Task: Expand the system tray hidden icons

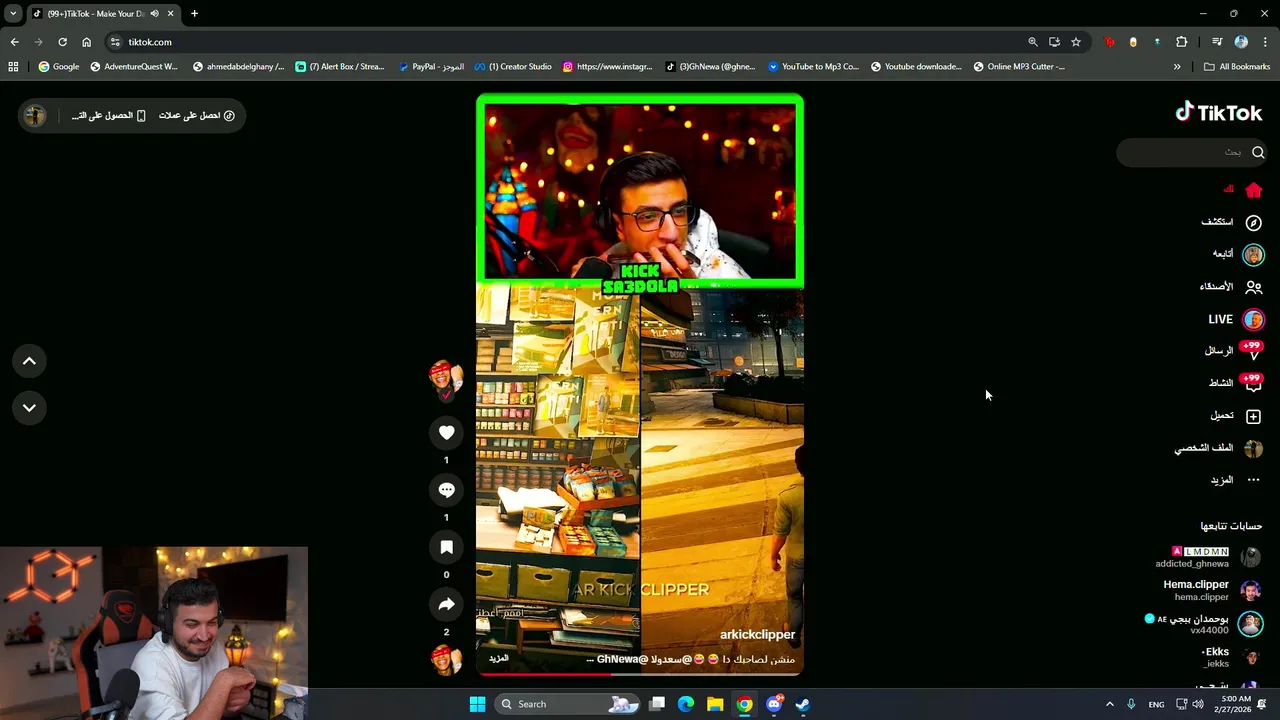Action: [x=1109, y=704]
